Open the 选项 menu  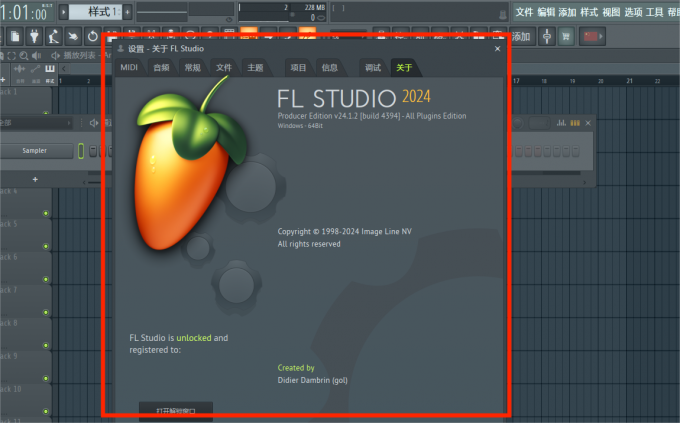[633, 12]
